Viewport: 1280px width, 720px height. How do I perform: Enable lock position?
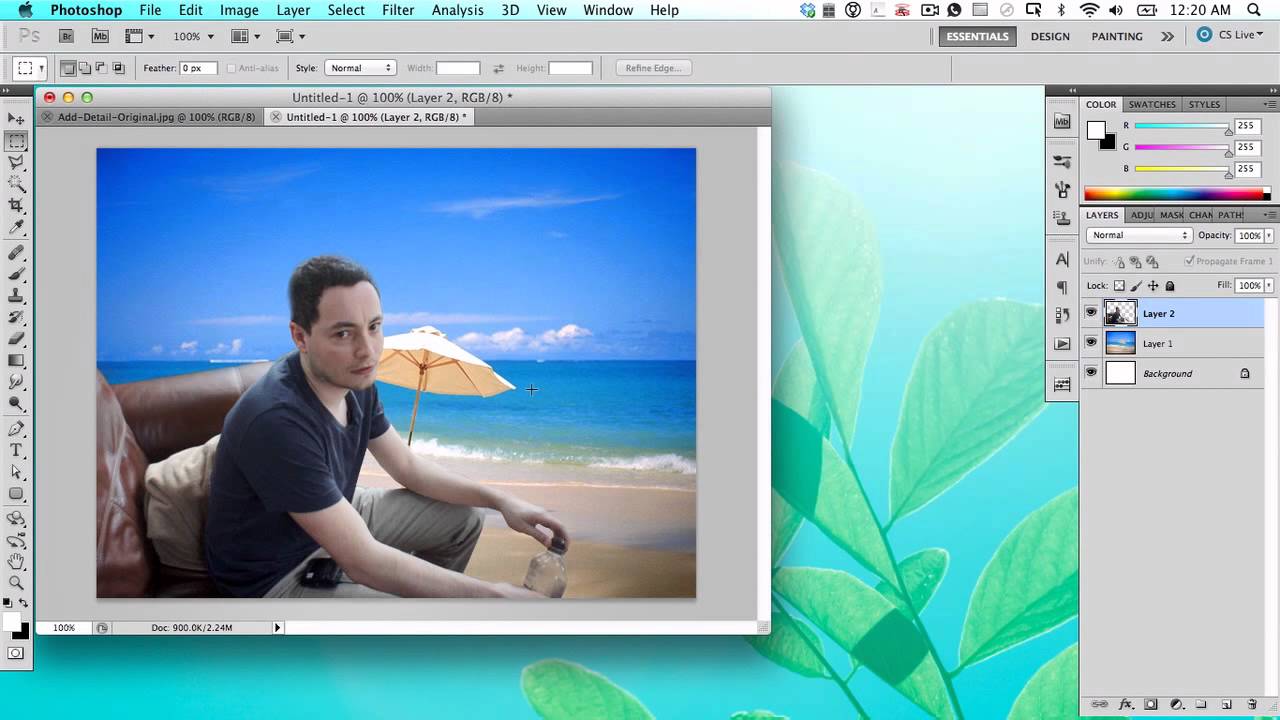pos(1153,286)
